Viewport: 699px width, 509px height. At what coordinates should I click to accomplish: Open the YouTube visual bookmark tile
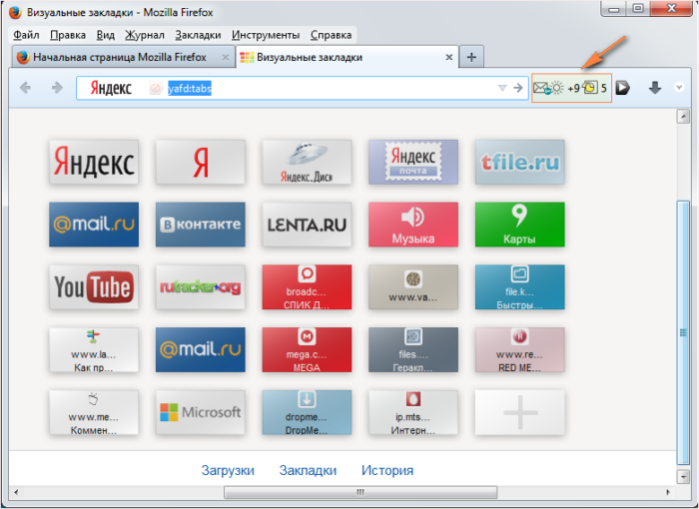tap(94, 287)
